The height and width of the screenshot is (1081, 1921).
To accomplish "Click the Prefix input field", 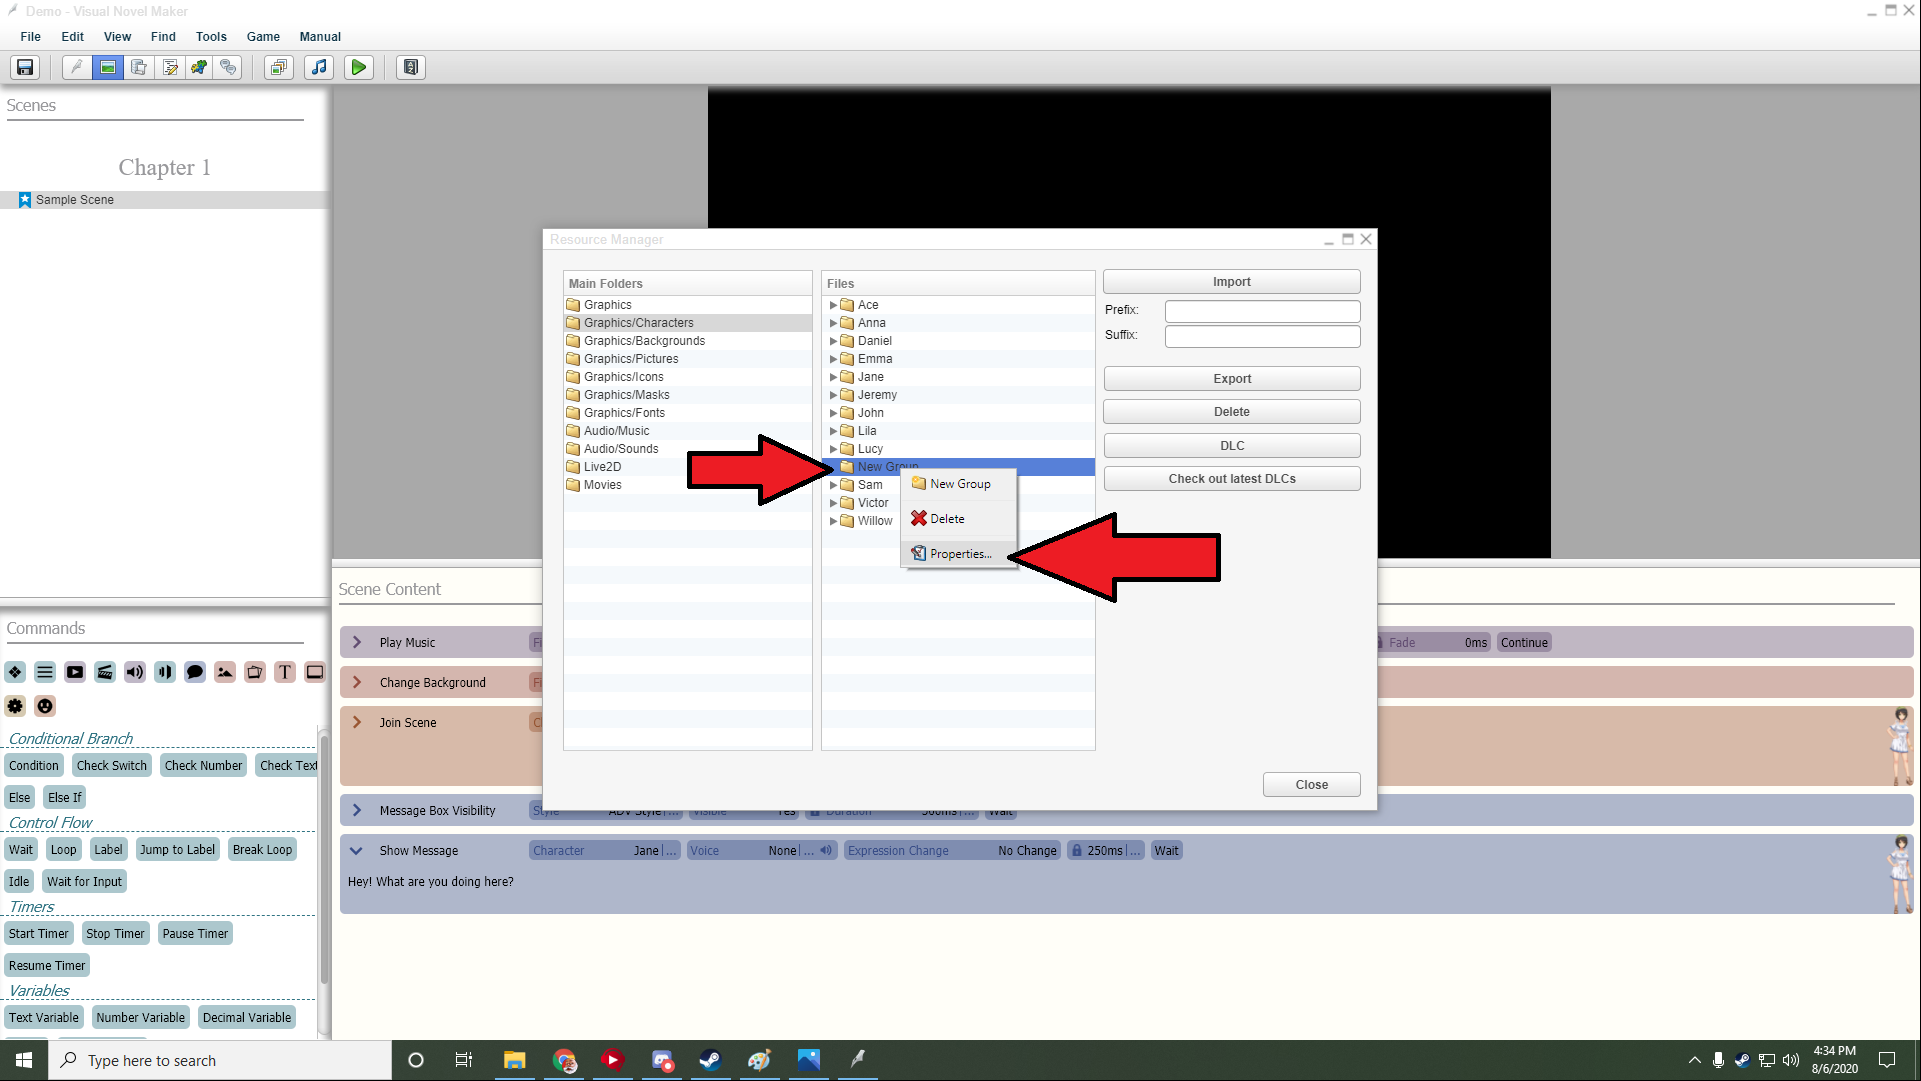I will pyautogui.click(x=1262, y=311).
